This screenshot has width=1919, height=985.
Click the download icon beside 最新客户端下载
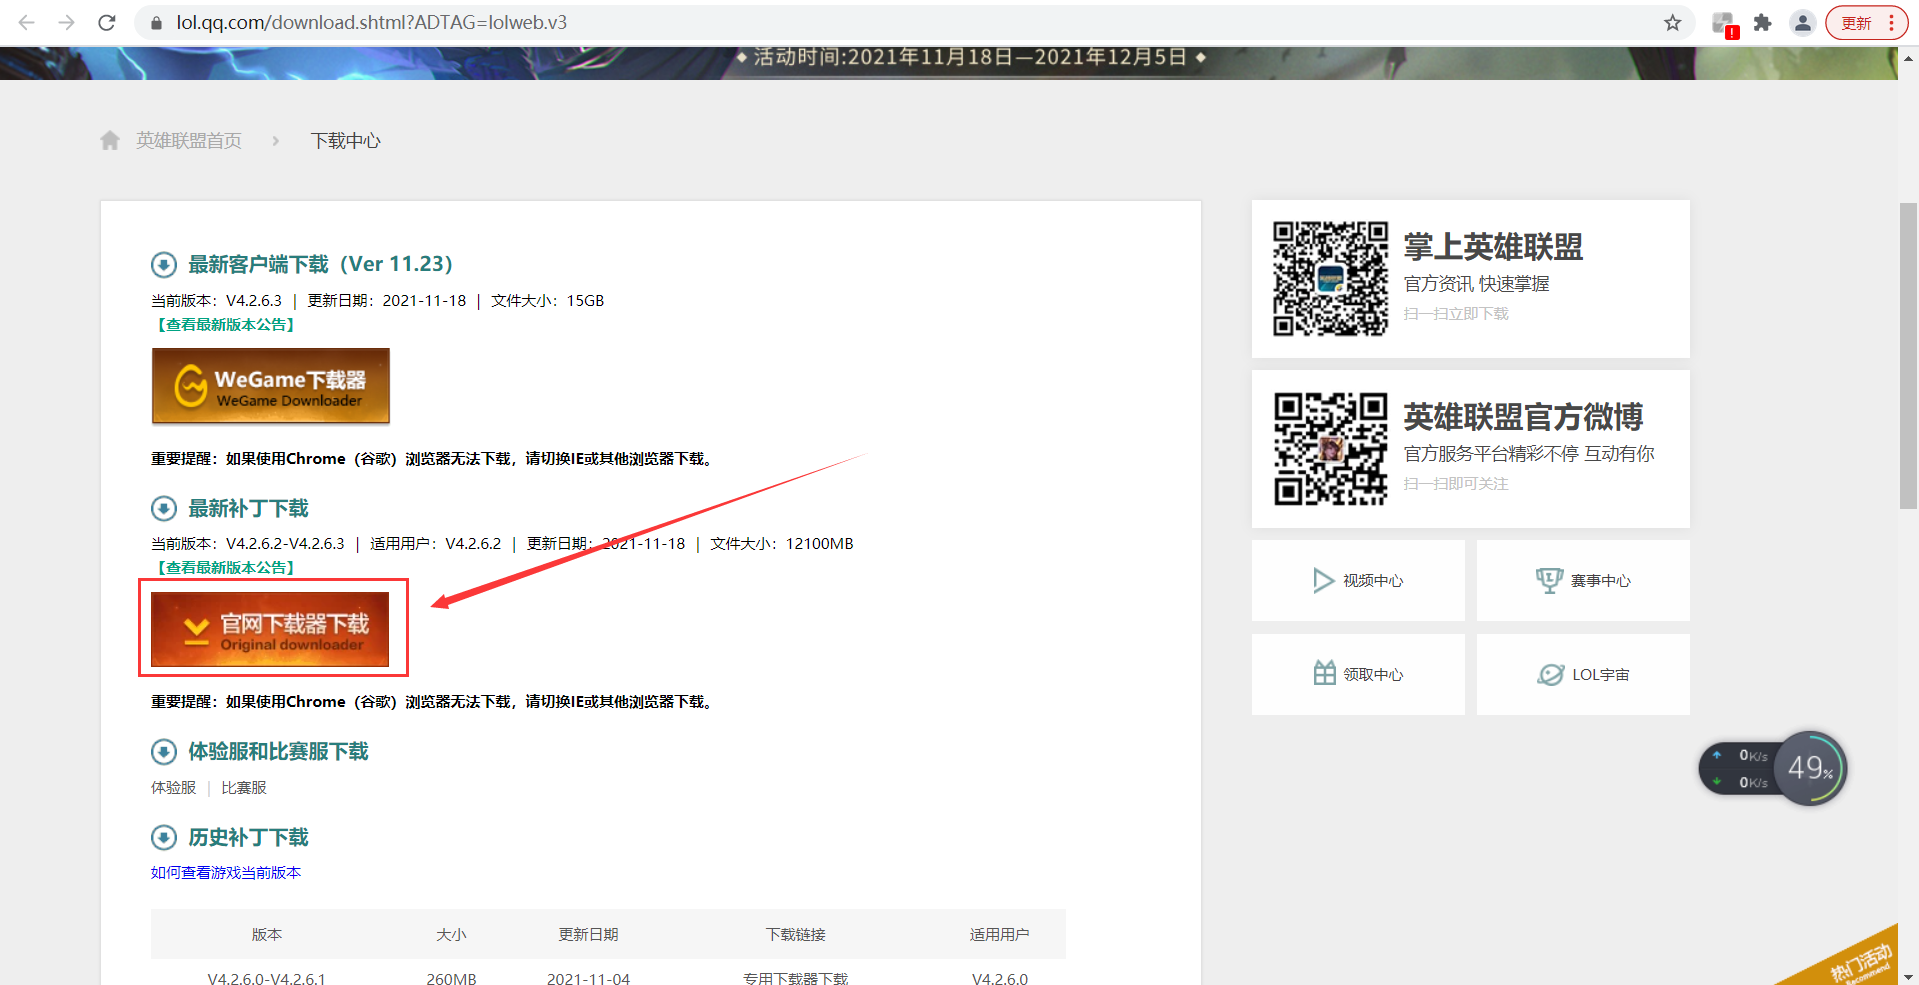(164, 265)
